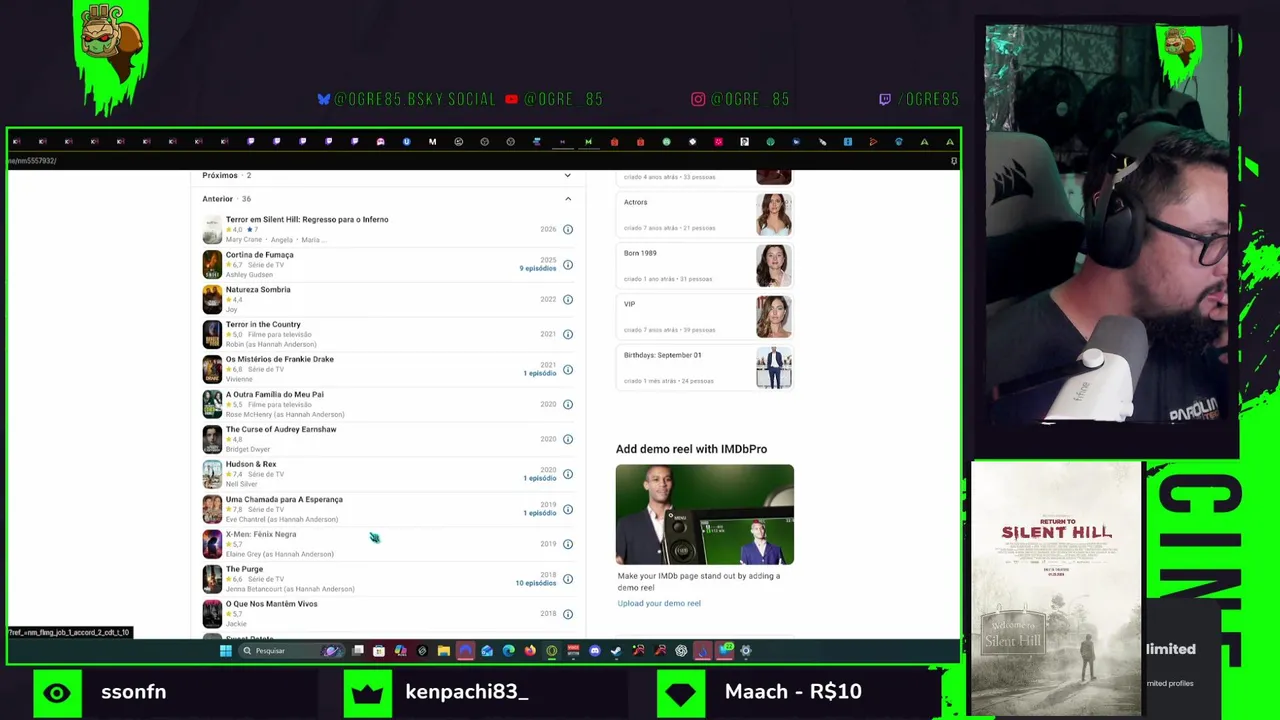Open Natureza Sombria title link
The image size is (1280, 720).
(258, 289)
